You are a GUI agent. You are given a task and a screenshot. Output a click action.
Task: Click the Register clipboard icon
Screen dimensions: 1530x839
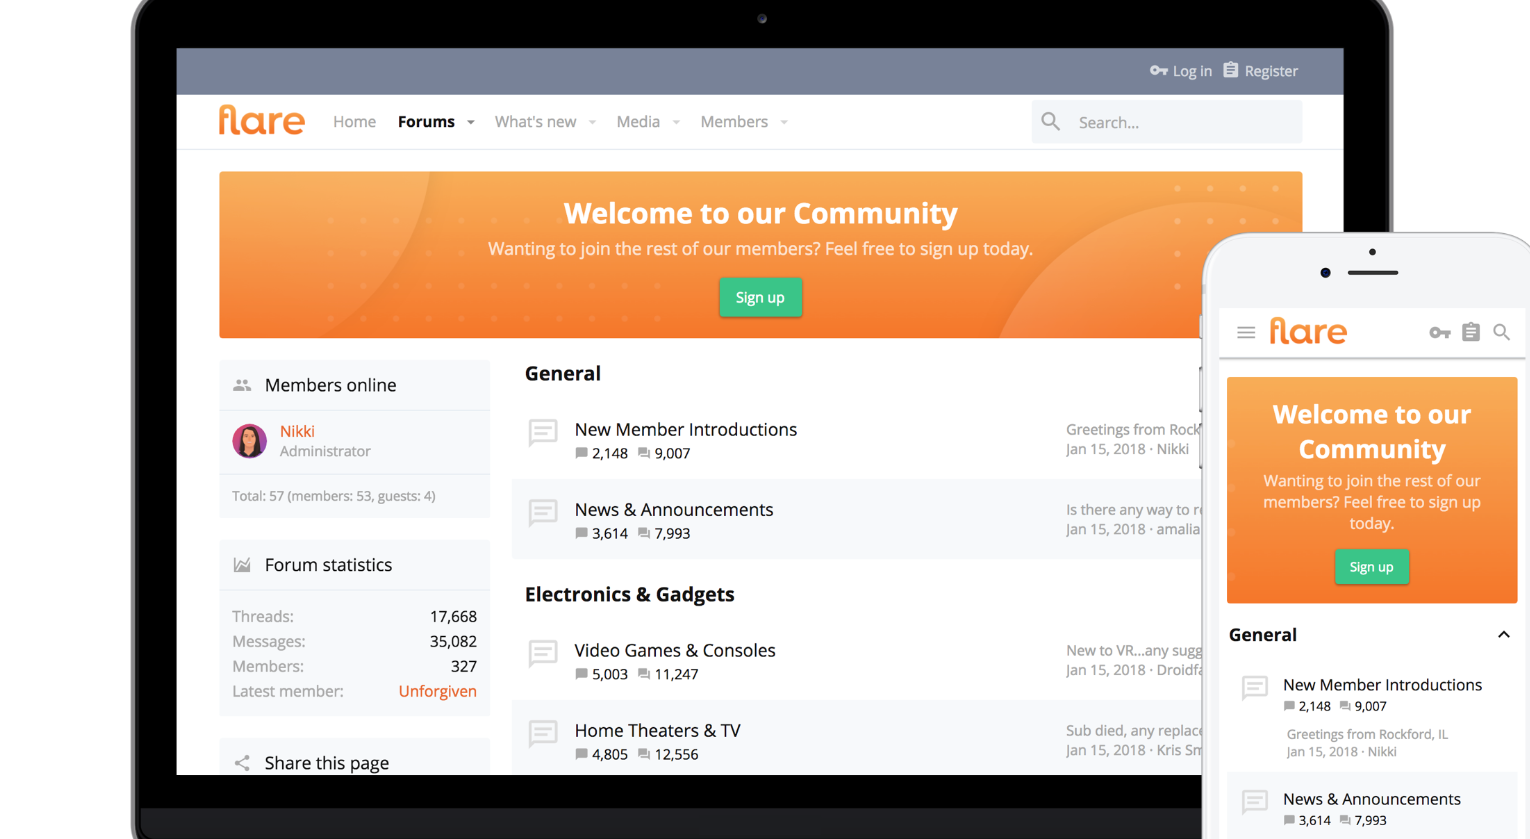click(x=1231, y=70)
